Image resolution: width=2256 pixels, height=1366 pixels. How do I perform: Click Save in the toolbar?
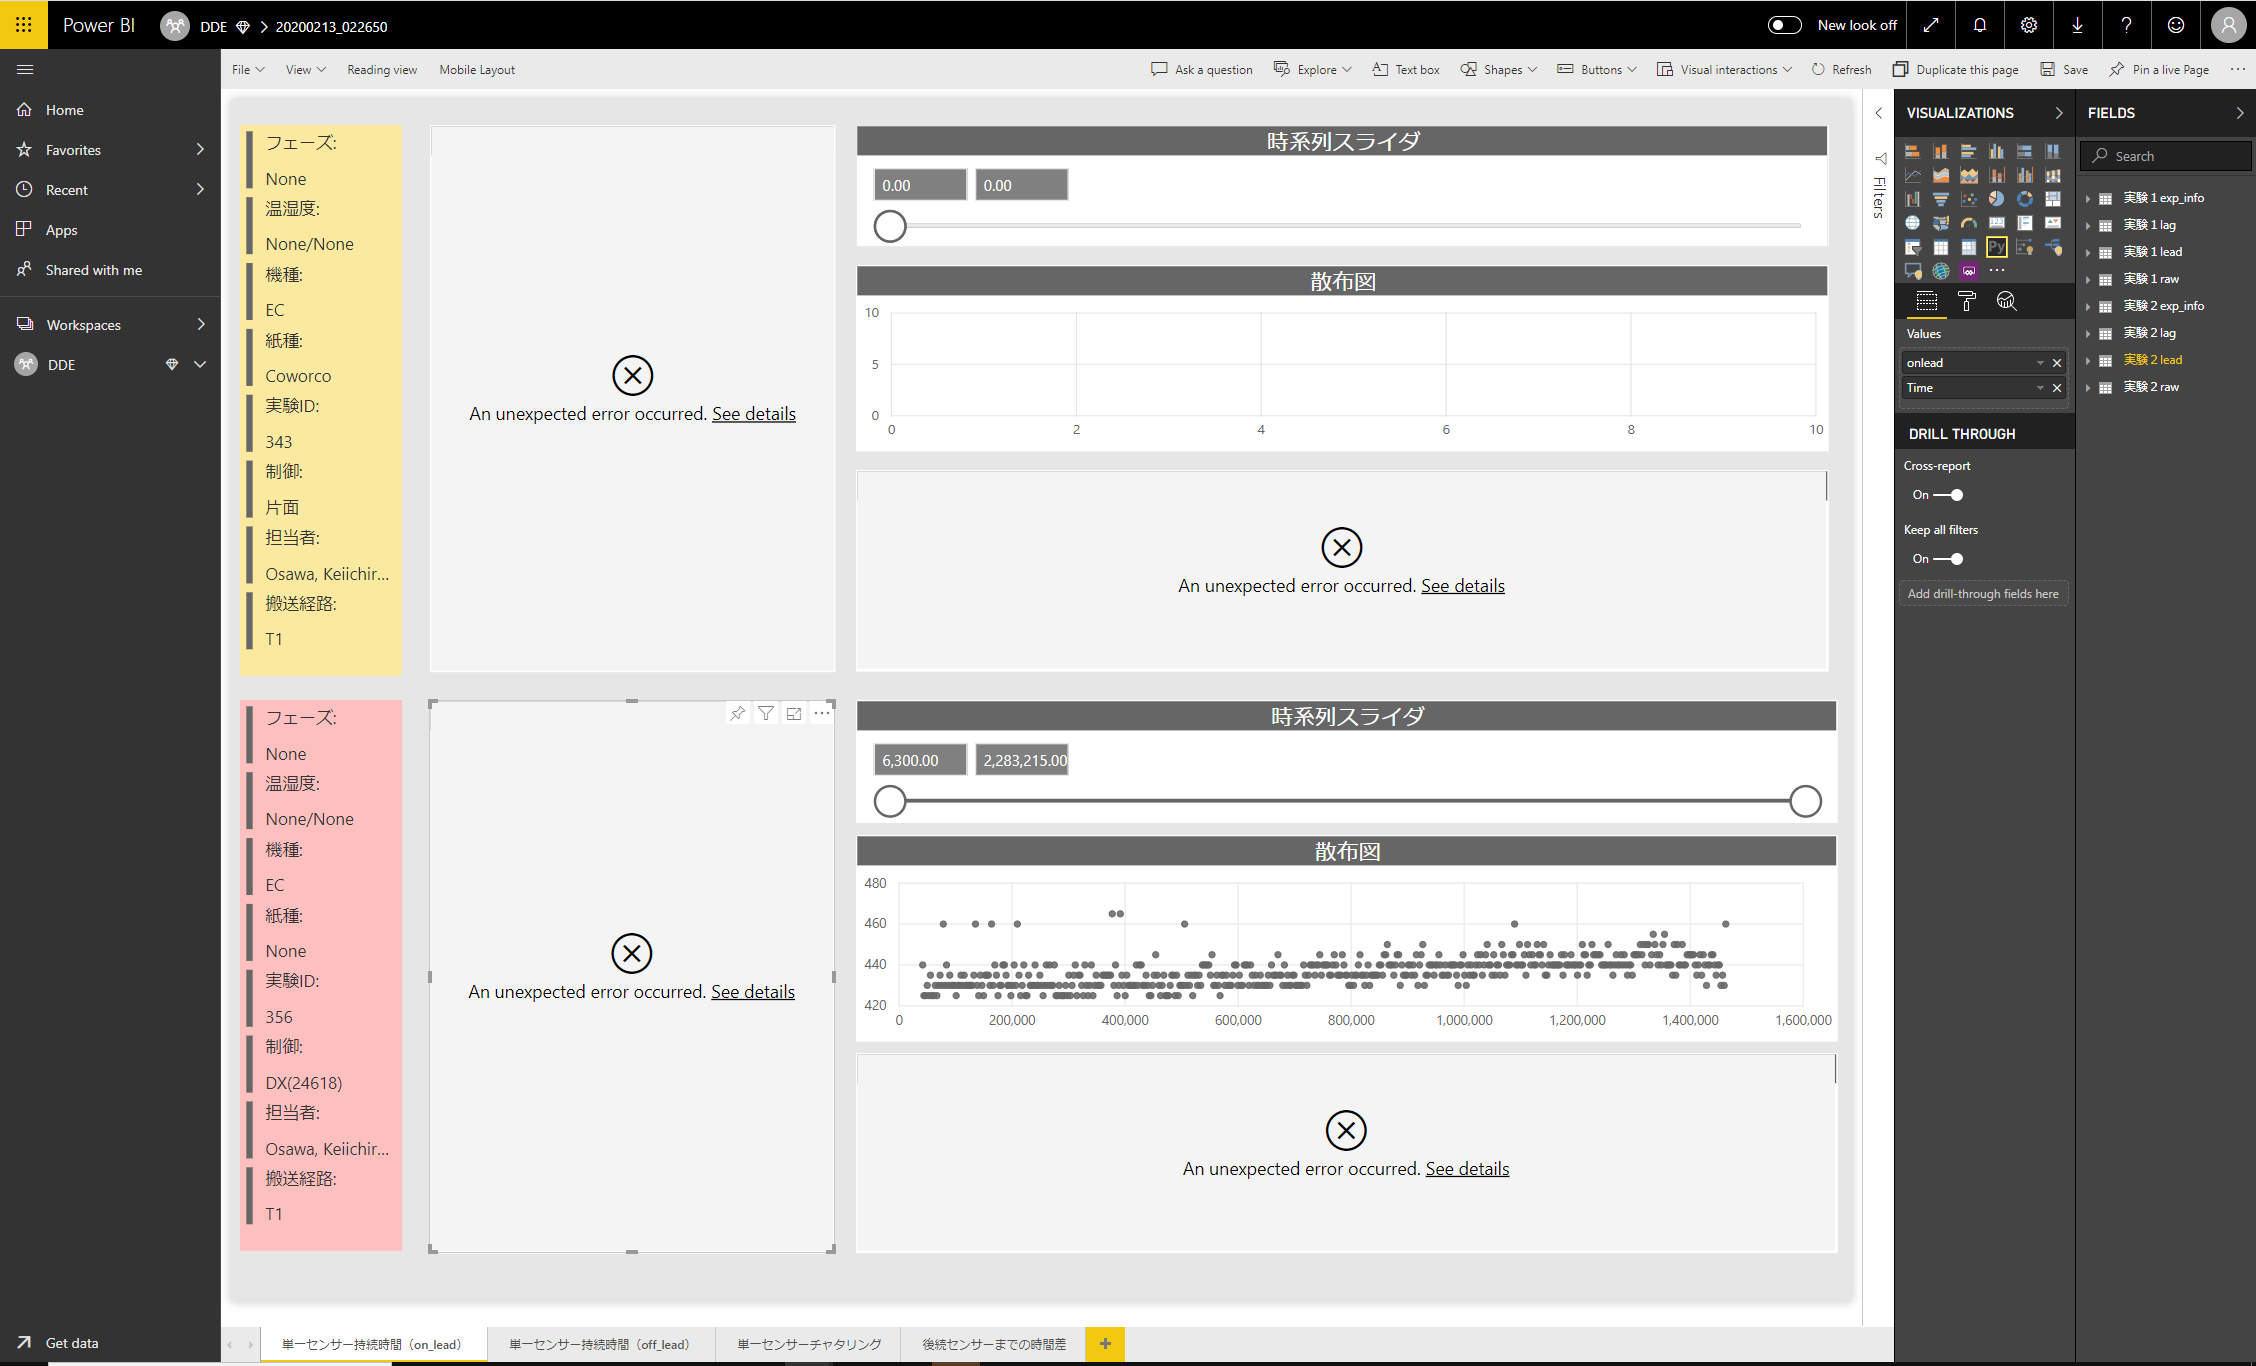click(x=2064, y=70)
